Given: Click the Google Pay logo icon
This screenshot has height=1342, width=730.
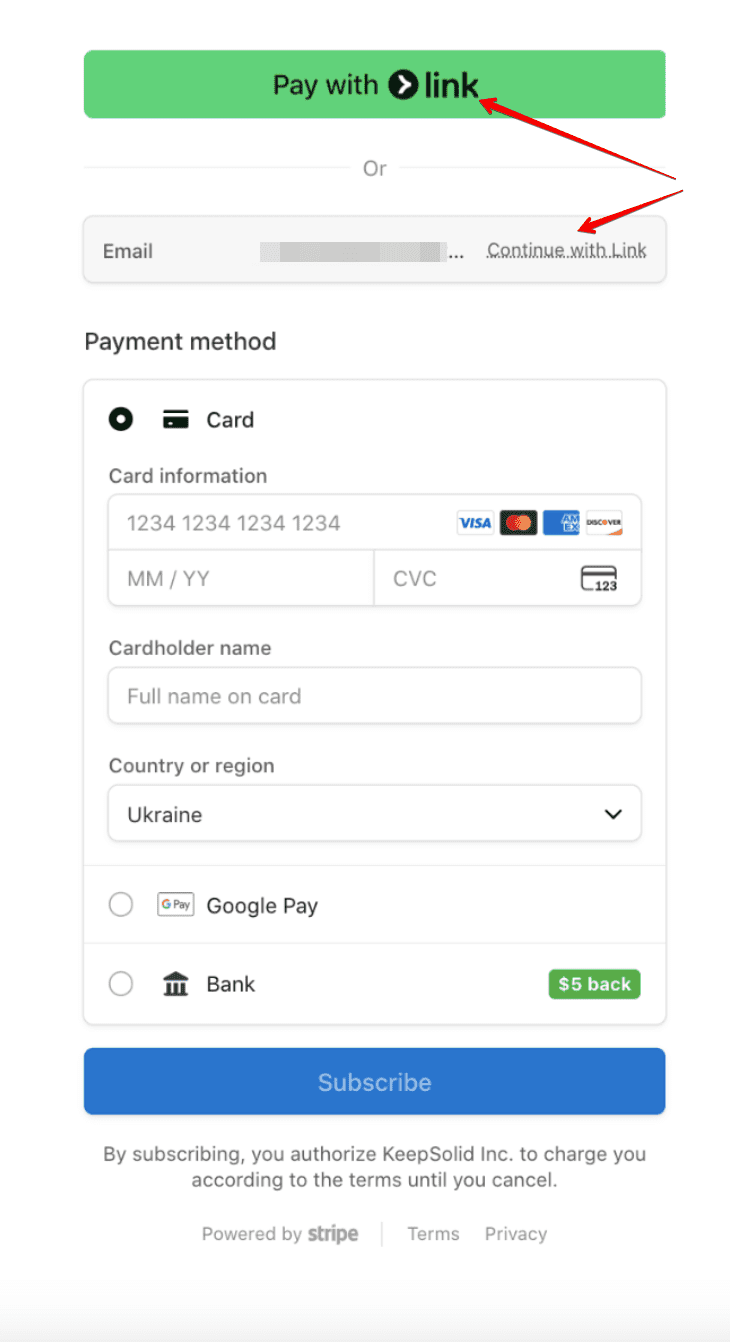Looking at the screenshot, I should (x=175, y=905).
